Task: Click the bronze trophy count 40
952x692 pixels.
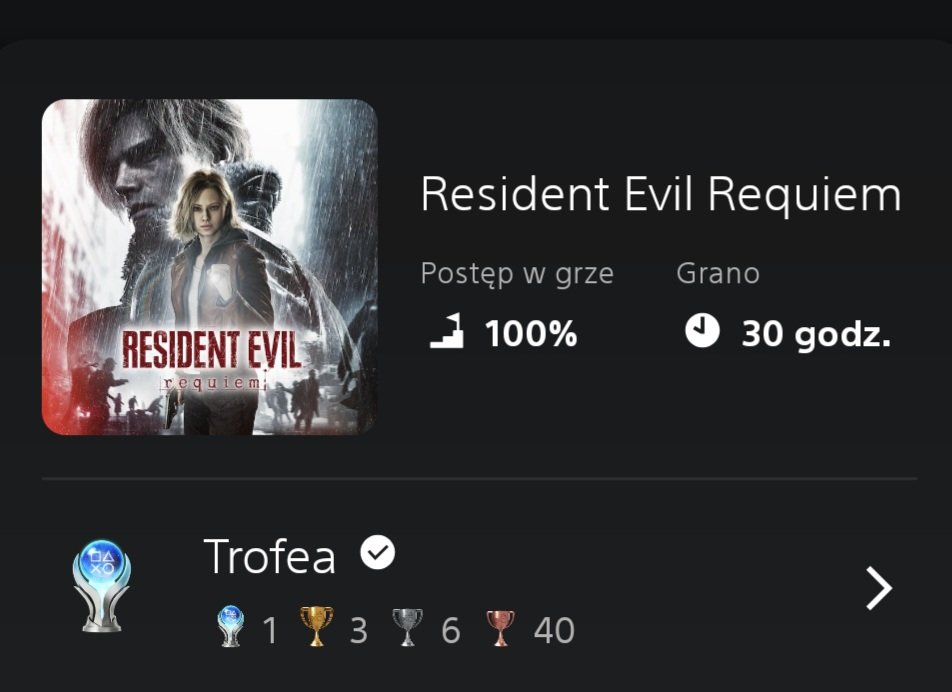Action: click(x=554, y=631)
